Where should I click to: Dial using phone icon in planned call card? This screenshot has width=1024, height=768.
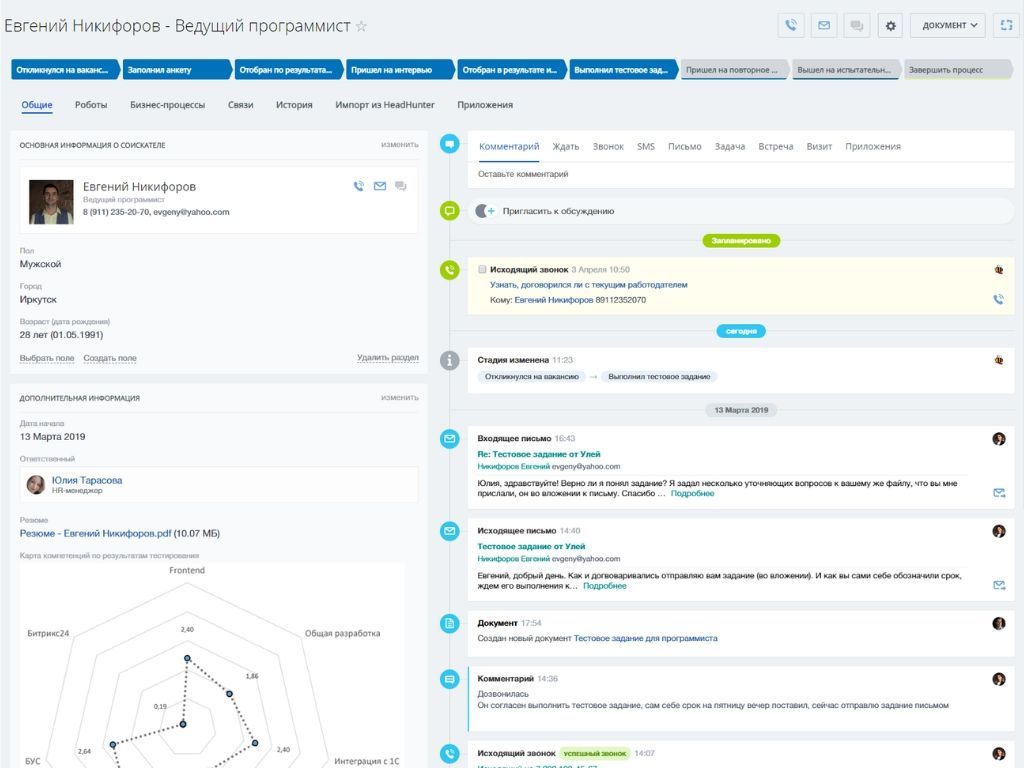coord(999,299)
